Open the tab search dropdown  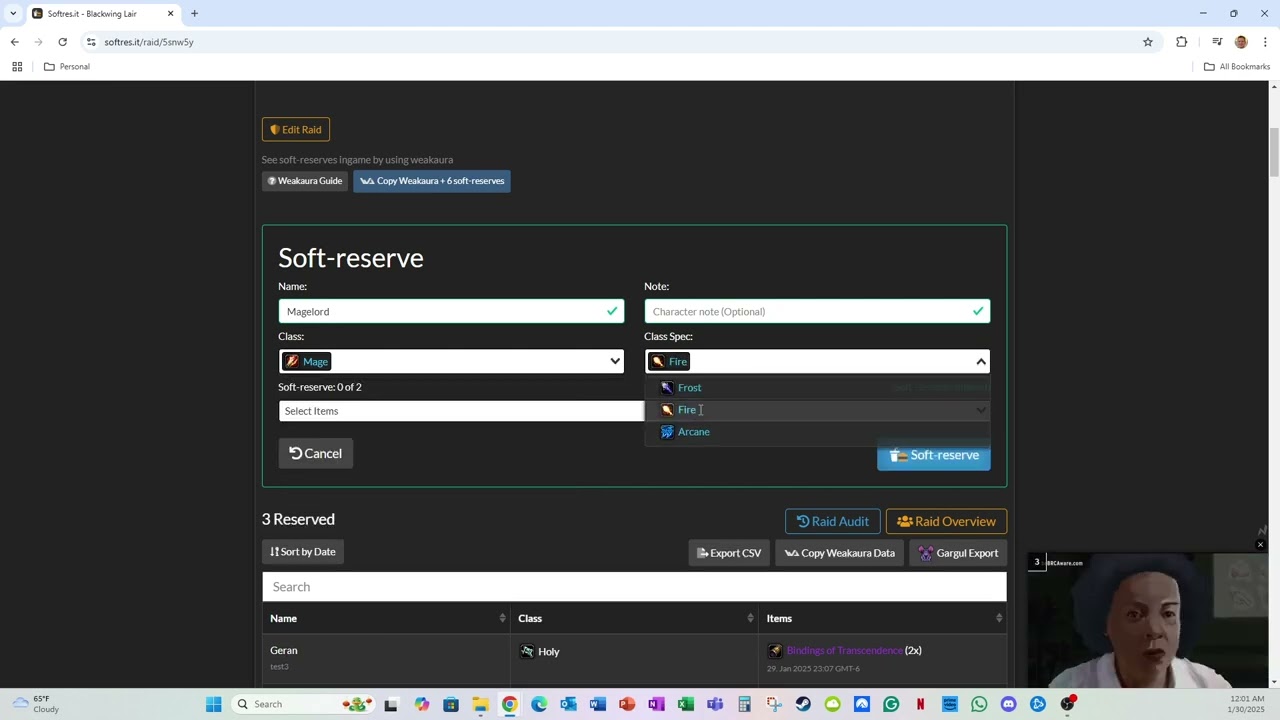point(13,14)
